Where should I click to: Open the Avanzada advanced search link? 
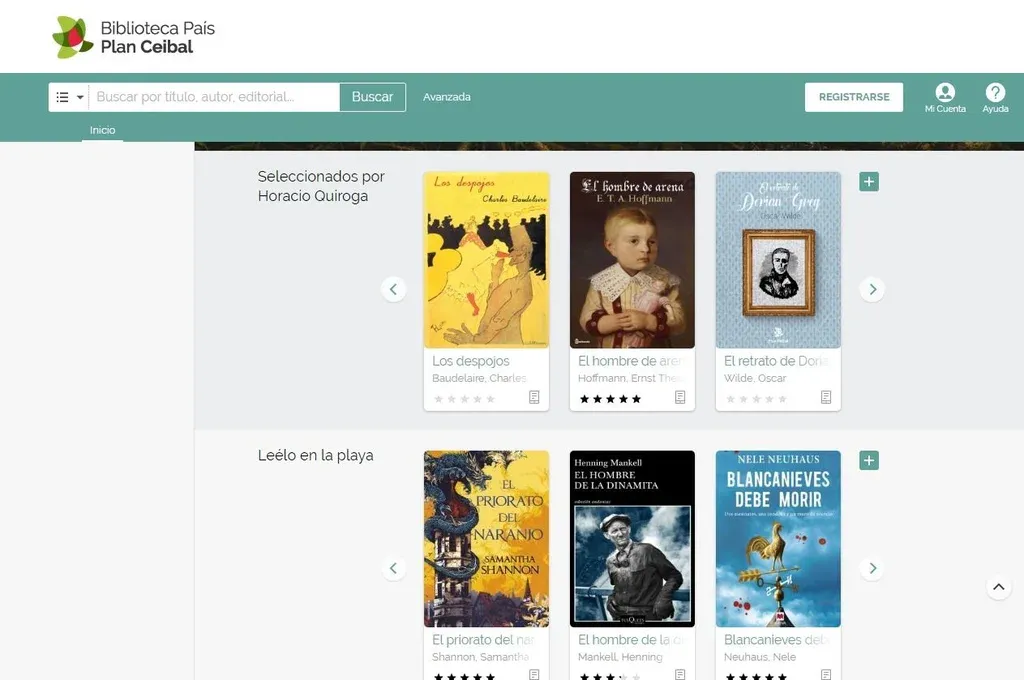[446, 97]
